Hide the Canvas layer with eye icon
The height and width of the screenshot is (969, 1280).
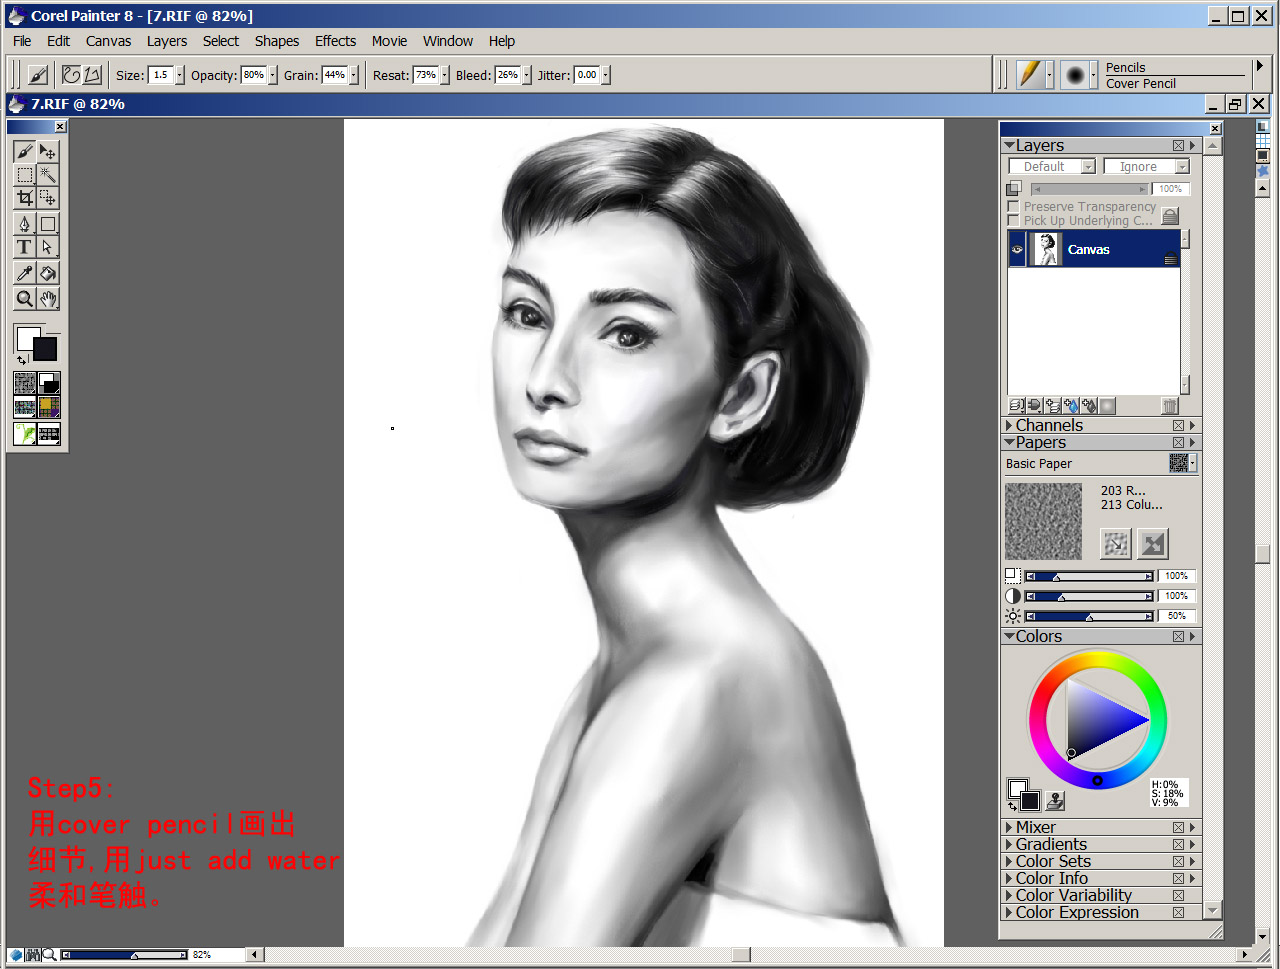[1018, 249]
